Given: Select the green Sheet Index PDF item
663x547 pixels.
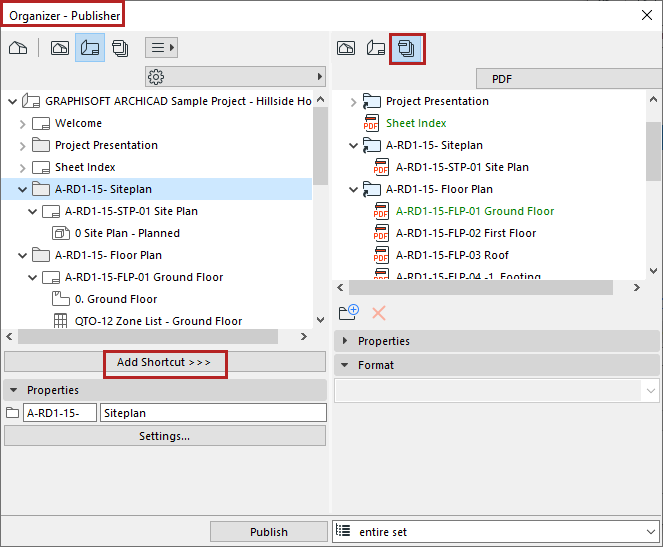Looking at the screenshot, I should [416, 123].
